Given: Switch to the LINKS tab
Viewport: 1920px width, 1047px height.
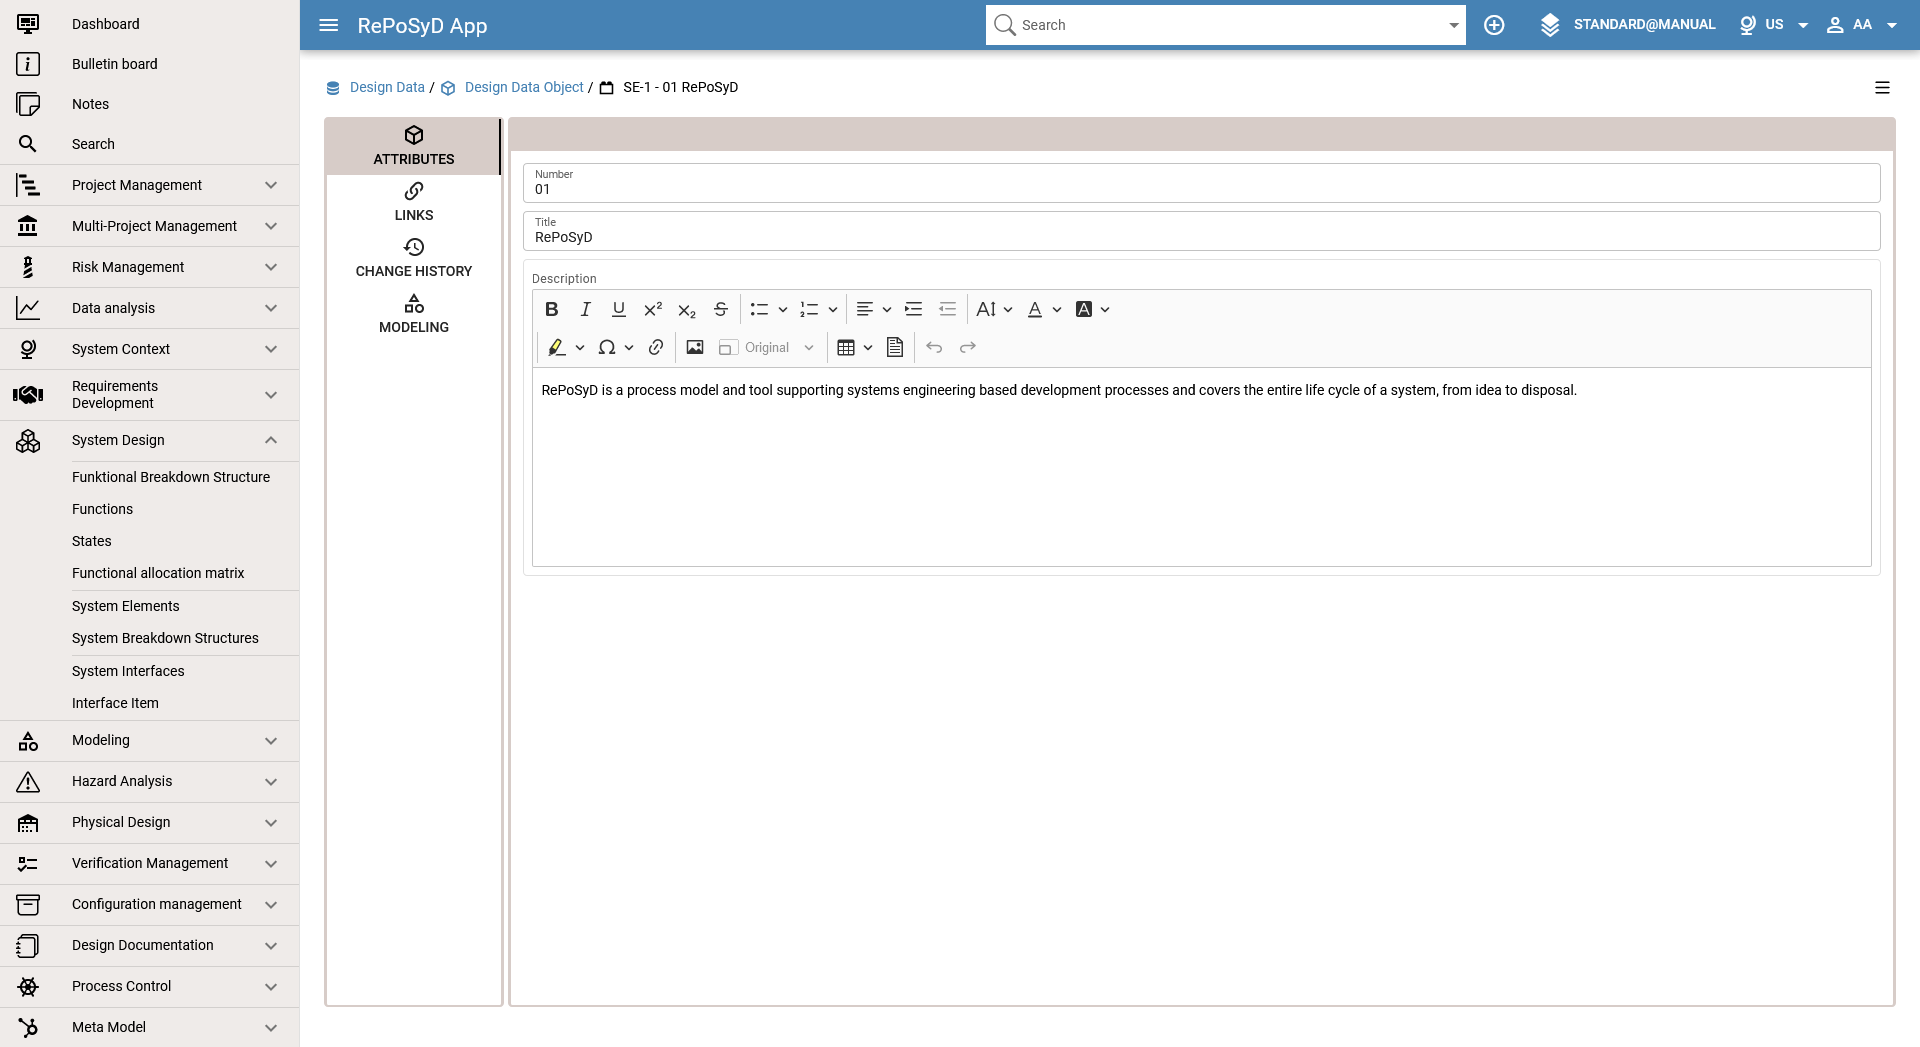Looking at the screenshot, I should pyautogui.click(x=414, y=202).
